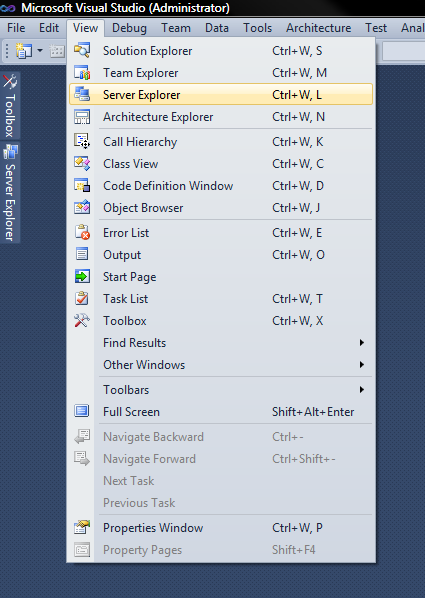Viewport: 425px width, 598px height.
Task: Open the Debug menu
Action: click(x=129, y=28)
